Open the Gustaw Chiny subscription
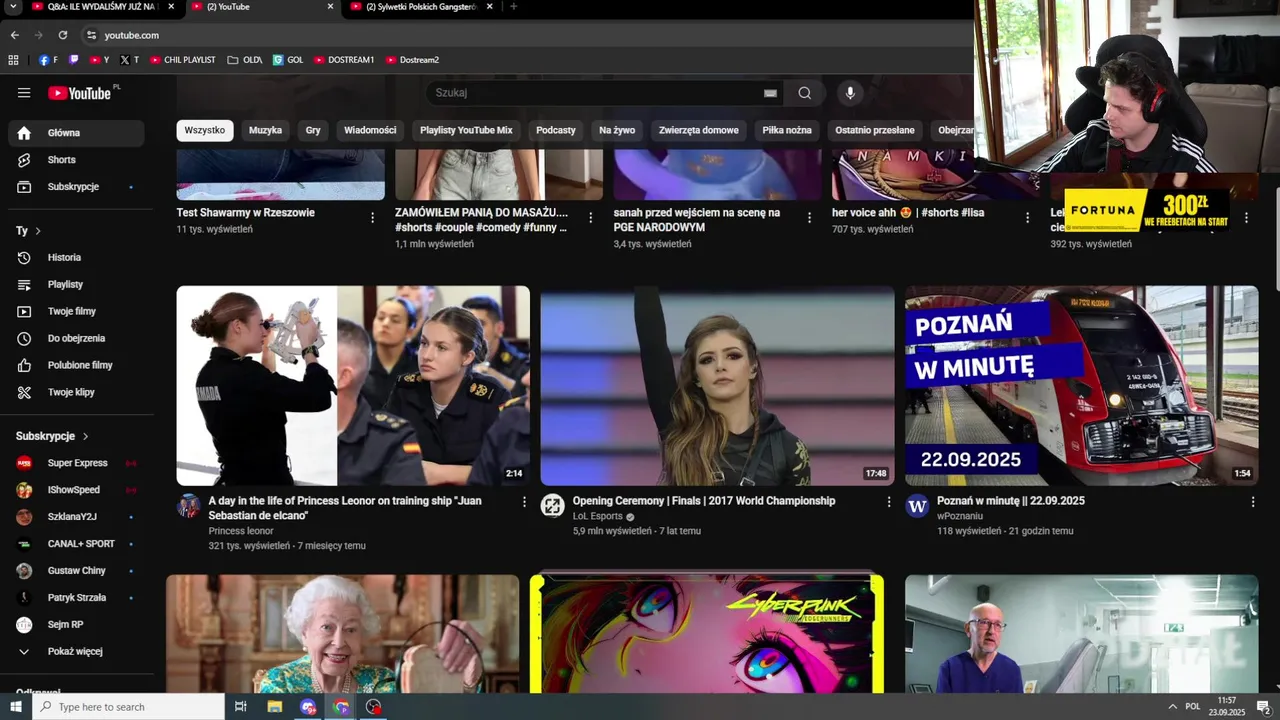The image size is (1280, 720). [x=77, y=571]
